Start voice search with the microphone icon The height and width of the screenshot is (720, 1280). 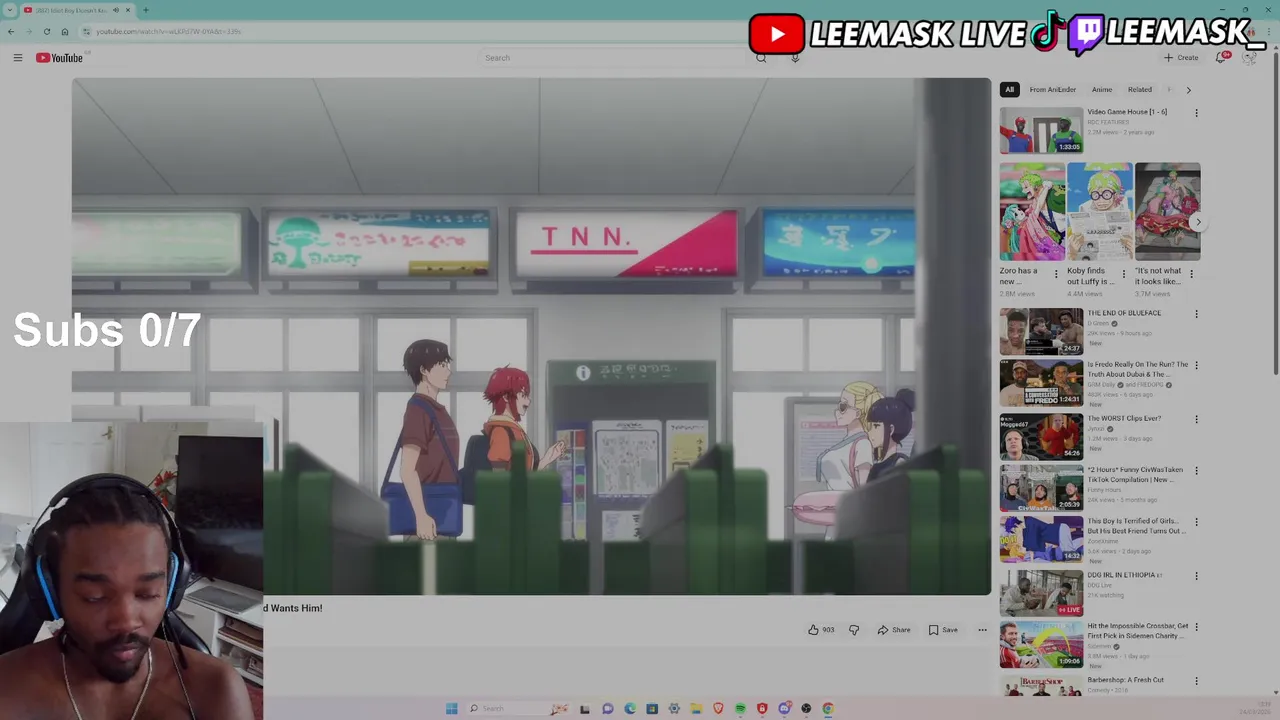tap(795, 58)
